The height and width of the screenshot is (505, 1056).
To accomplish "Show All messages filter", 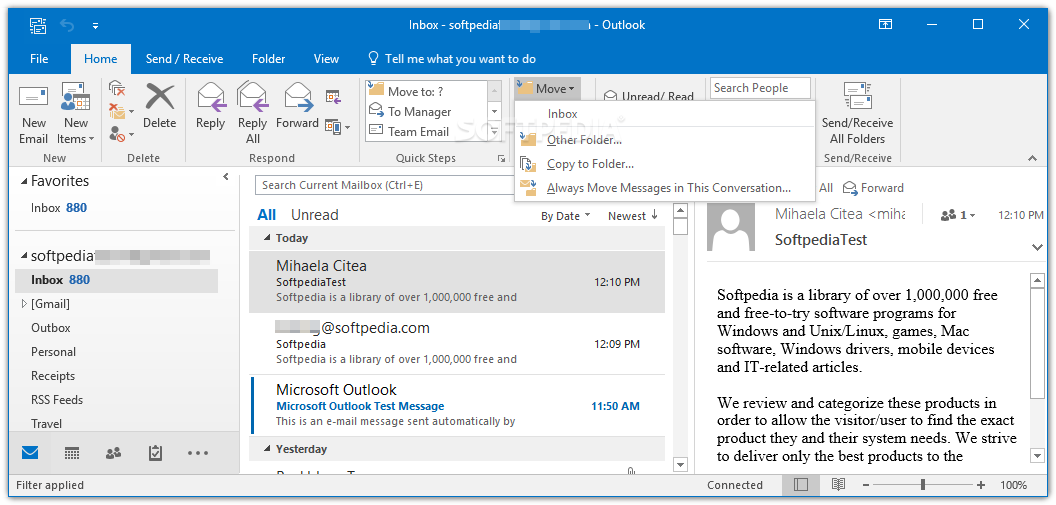I will pos(267,215).
